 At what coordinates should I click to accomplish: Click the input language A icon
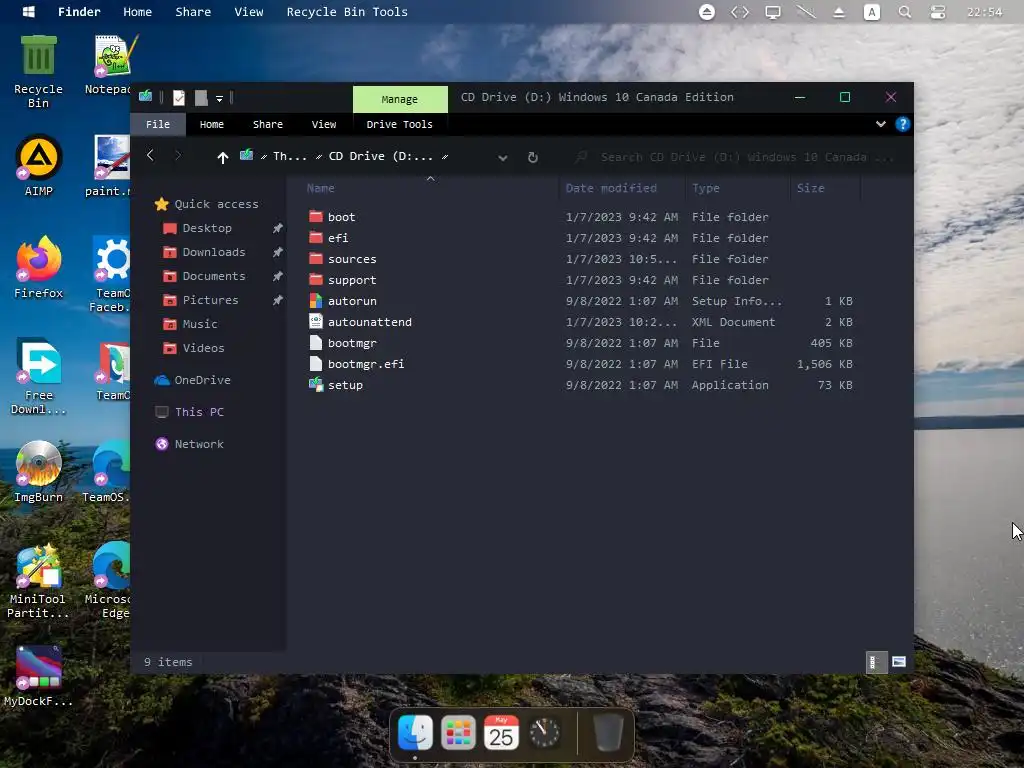[872, 12]
